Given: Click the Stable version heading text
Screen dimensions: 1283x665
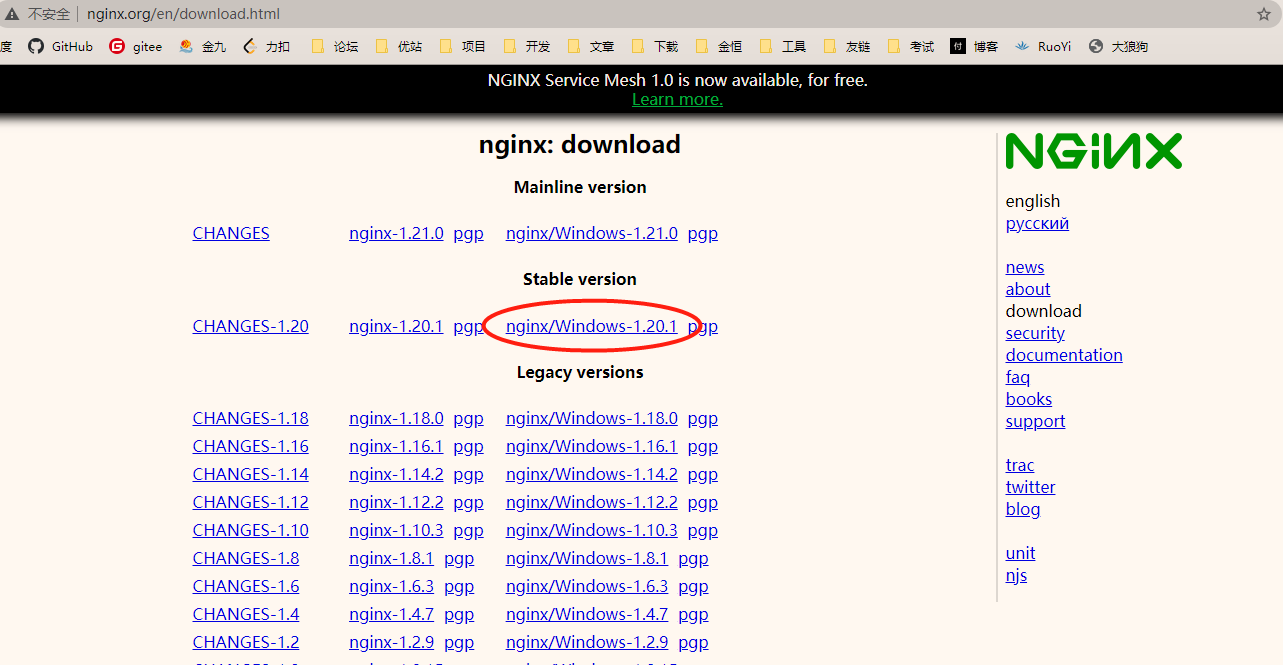Looking at the screenshot, I should pyautogui.click(x=580, y=279).
